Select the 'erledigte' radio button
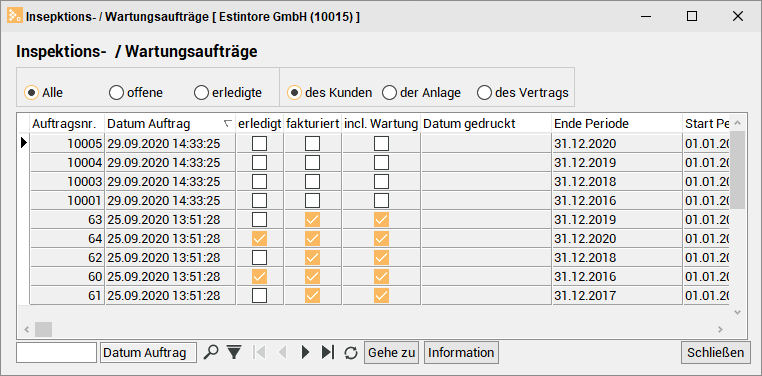 tap(201, 92)
